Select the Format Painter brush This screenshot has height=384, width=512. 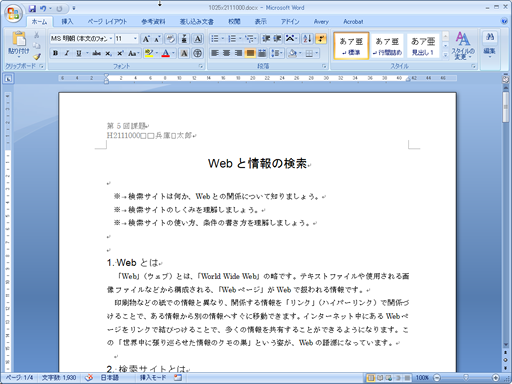point(37,56)
